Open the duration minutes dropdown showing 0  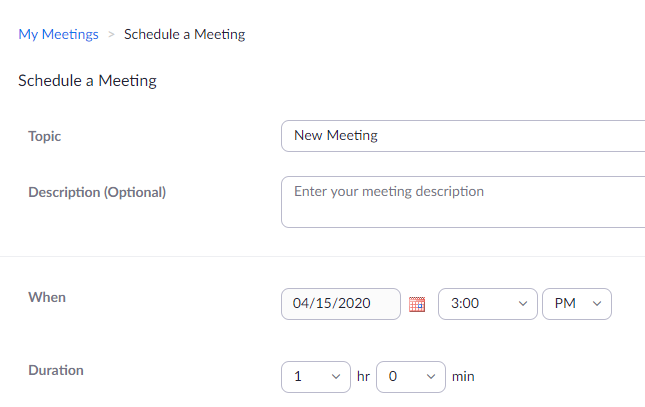pyautogui.click(x=411, y=377)
